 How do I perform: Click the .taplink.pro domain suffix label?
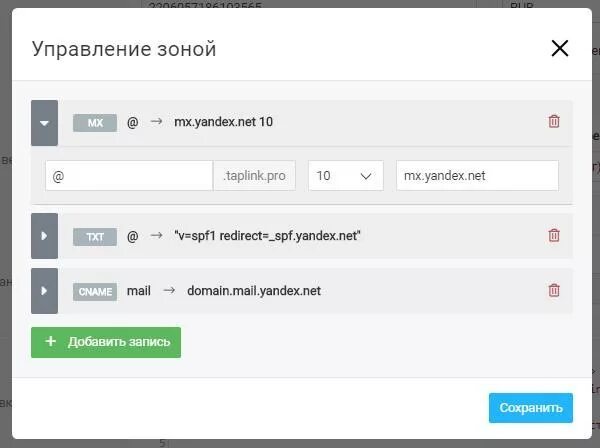tap(255, 175)
